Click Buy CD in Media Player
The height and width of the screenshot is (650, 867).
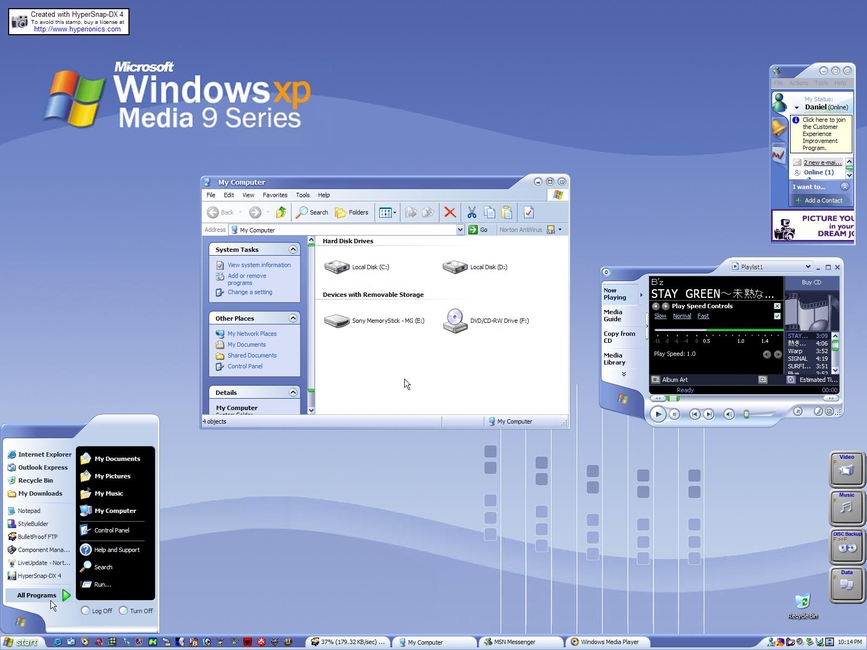click(x=811, y=282)
